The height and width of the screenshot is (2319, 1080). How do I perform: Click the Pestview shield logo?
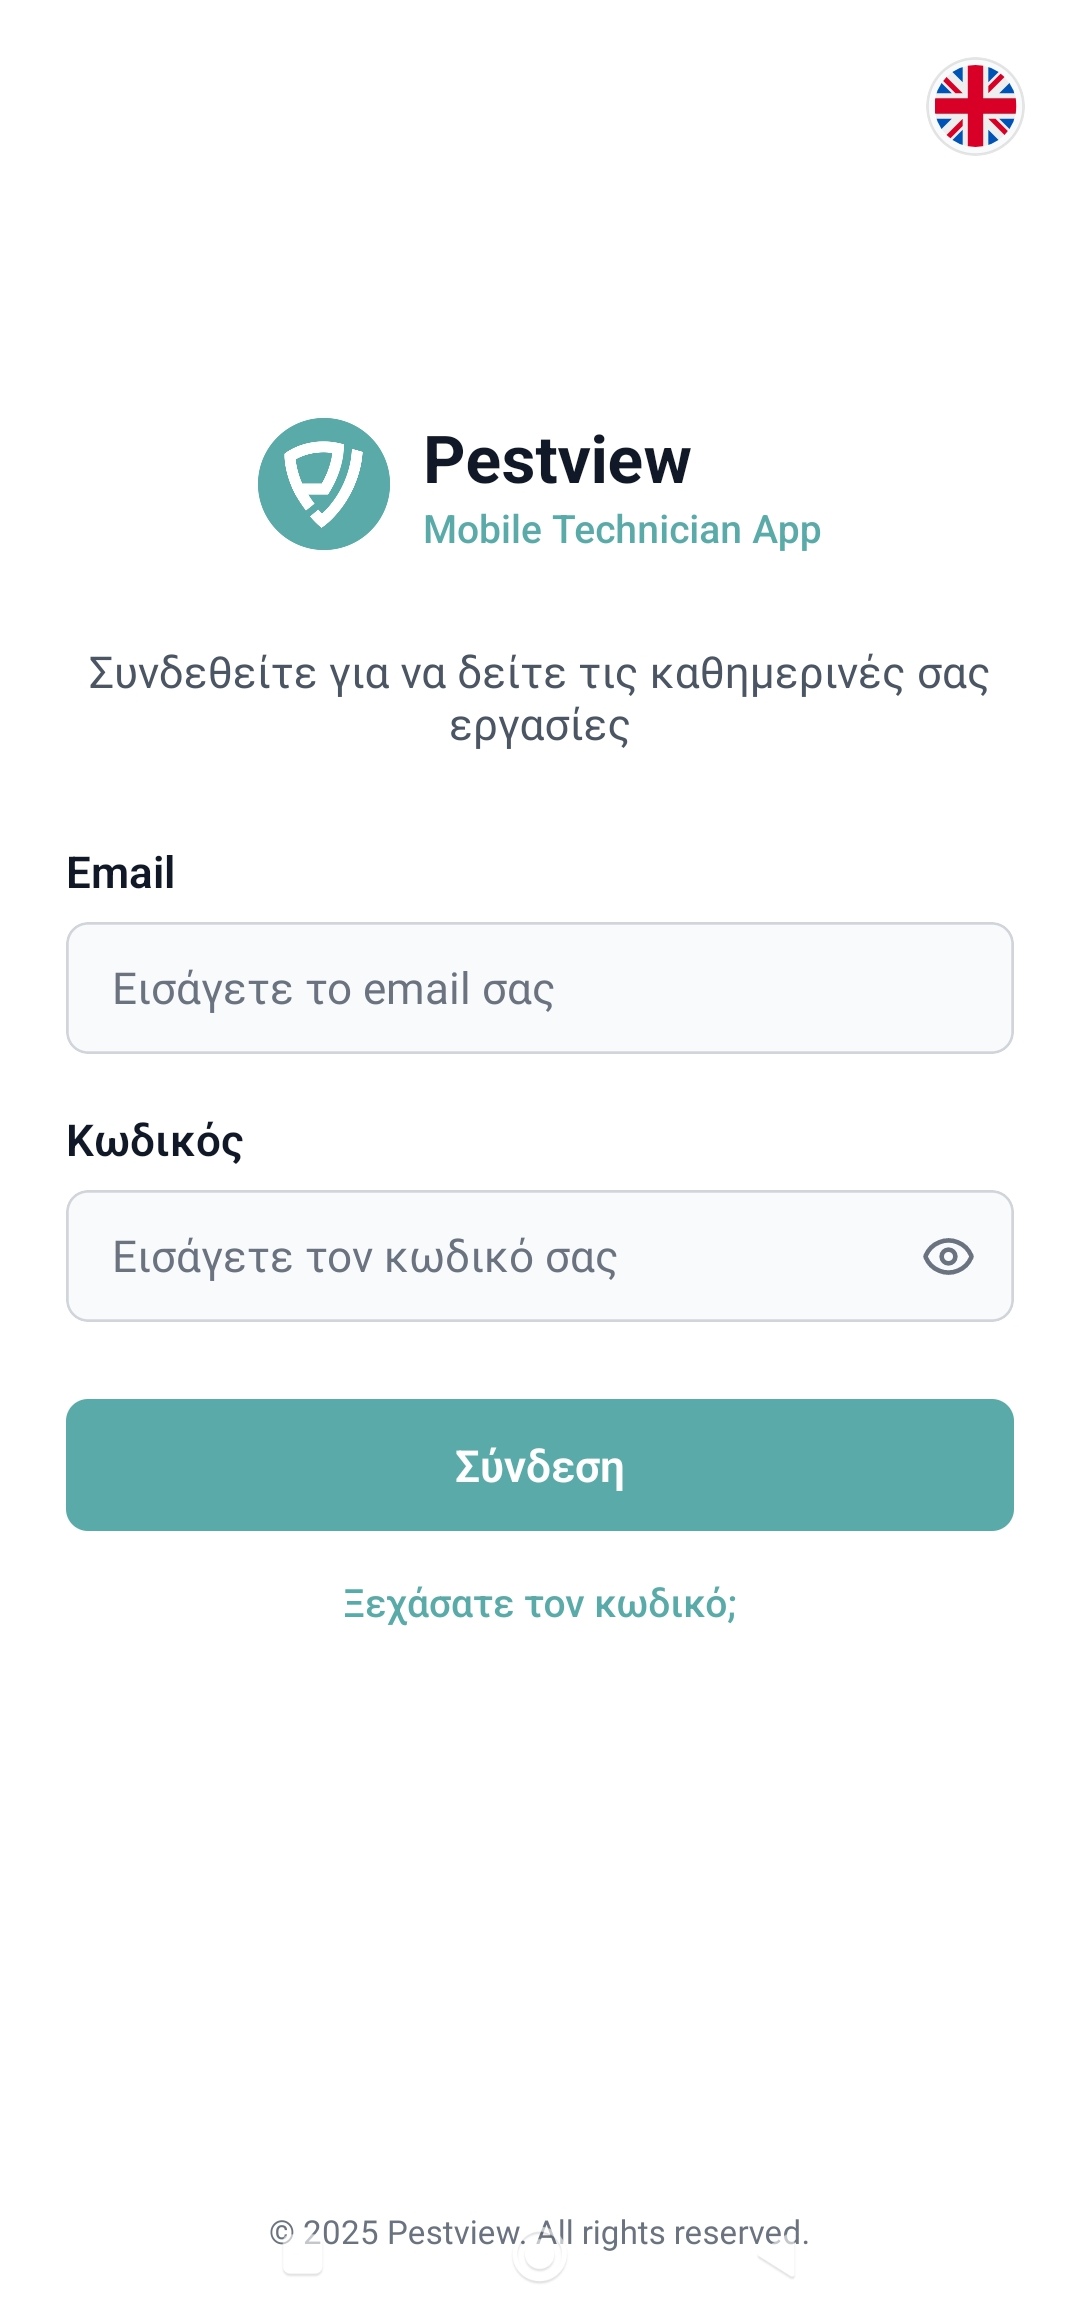click(324, 484)
